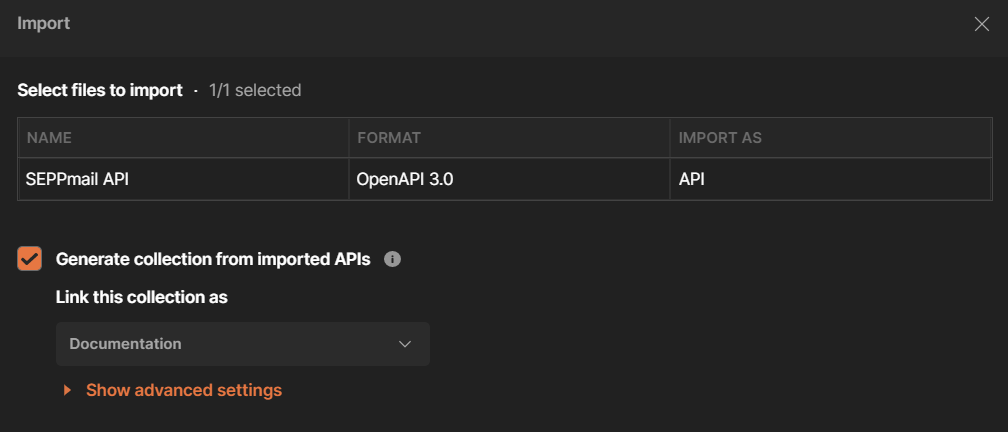Expand the advanced settings disclosure triangle

(67, 390)
